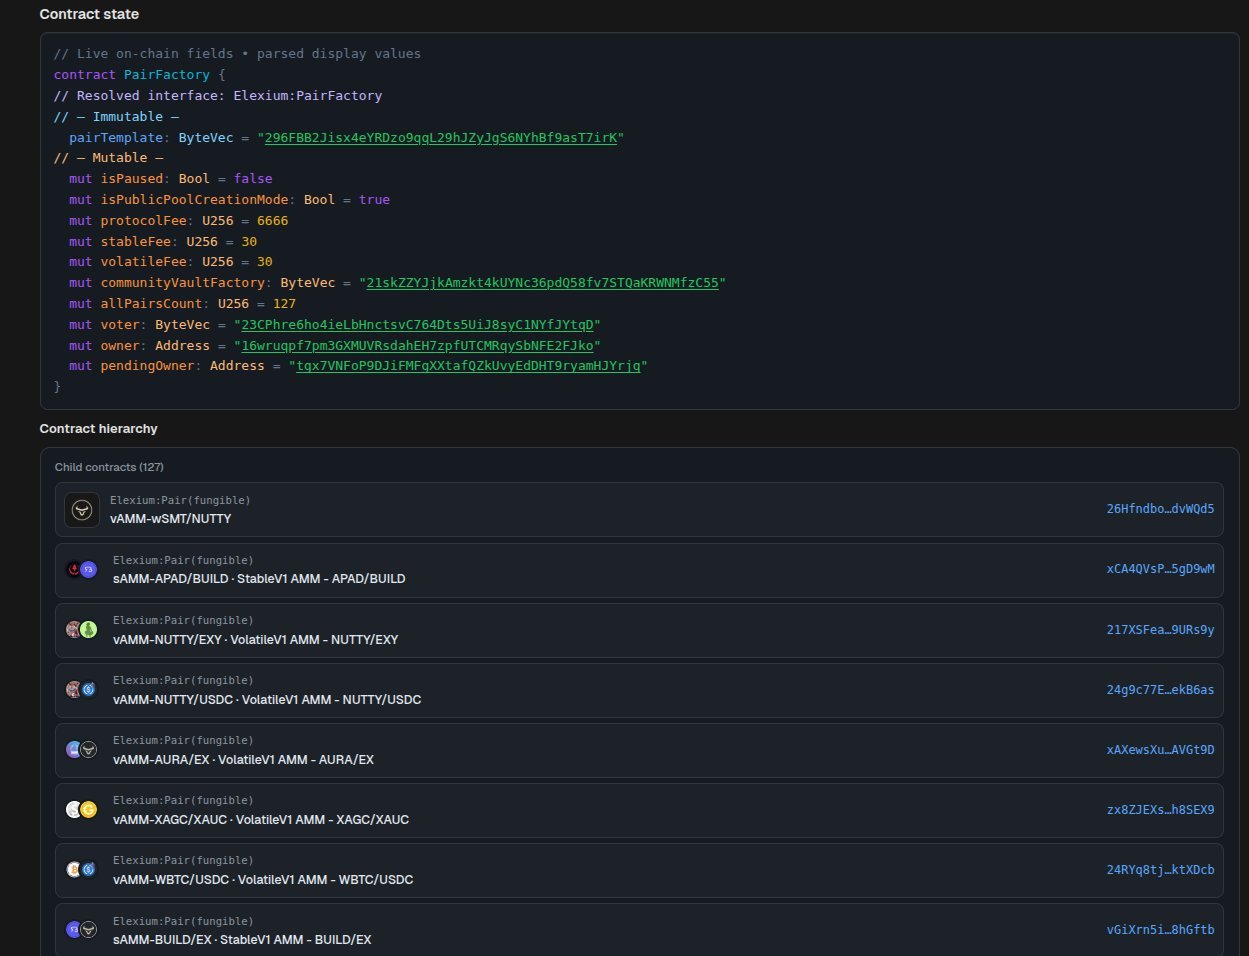Select the vAMM-WBTC/USDC VolatileV1 AMM pair name
The image size is (1249, 956).
click(x=263, y=880)
